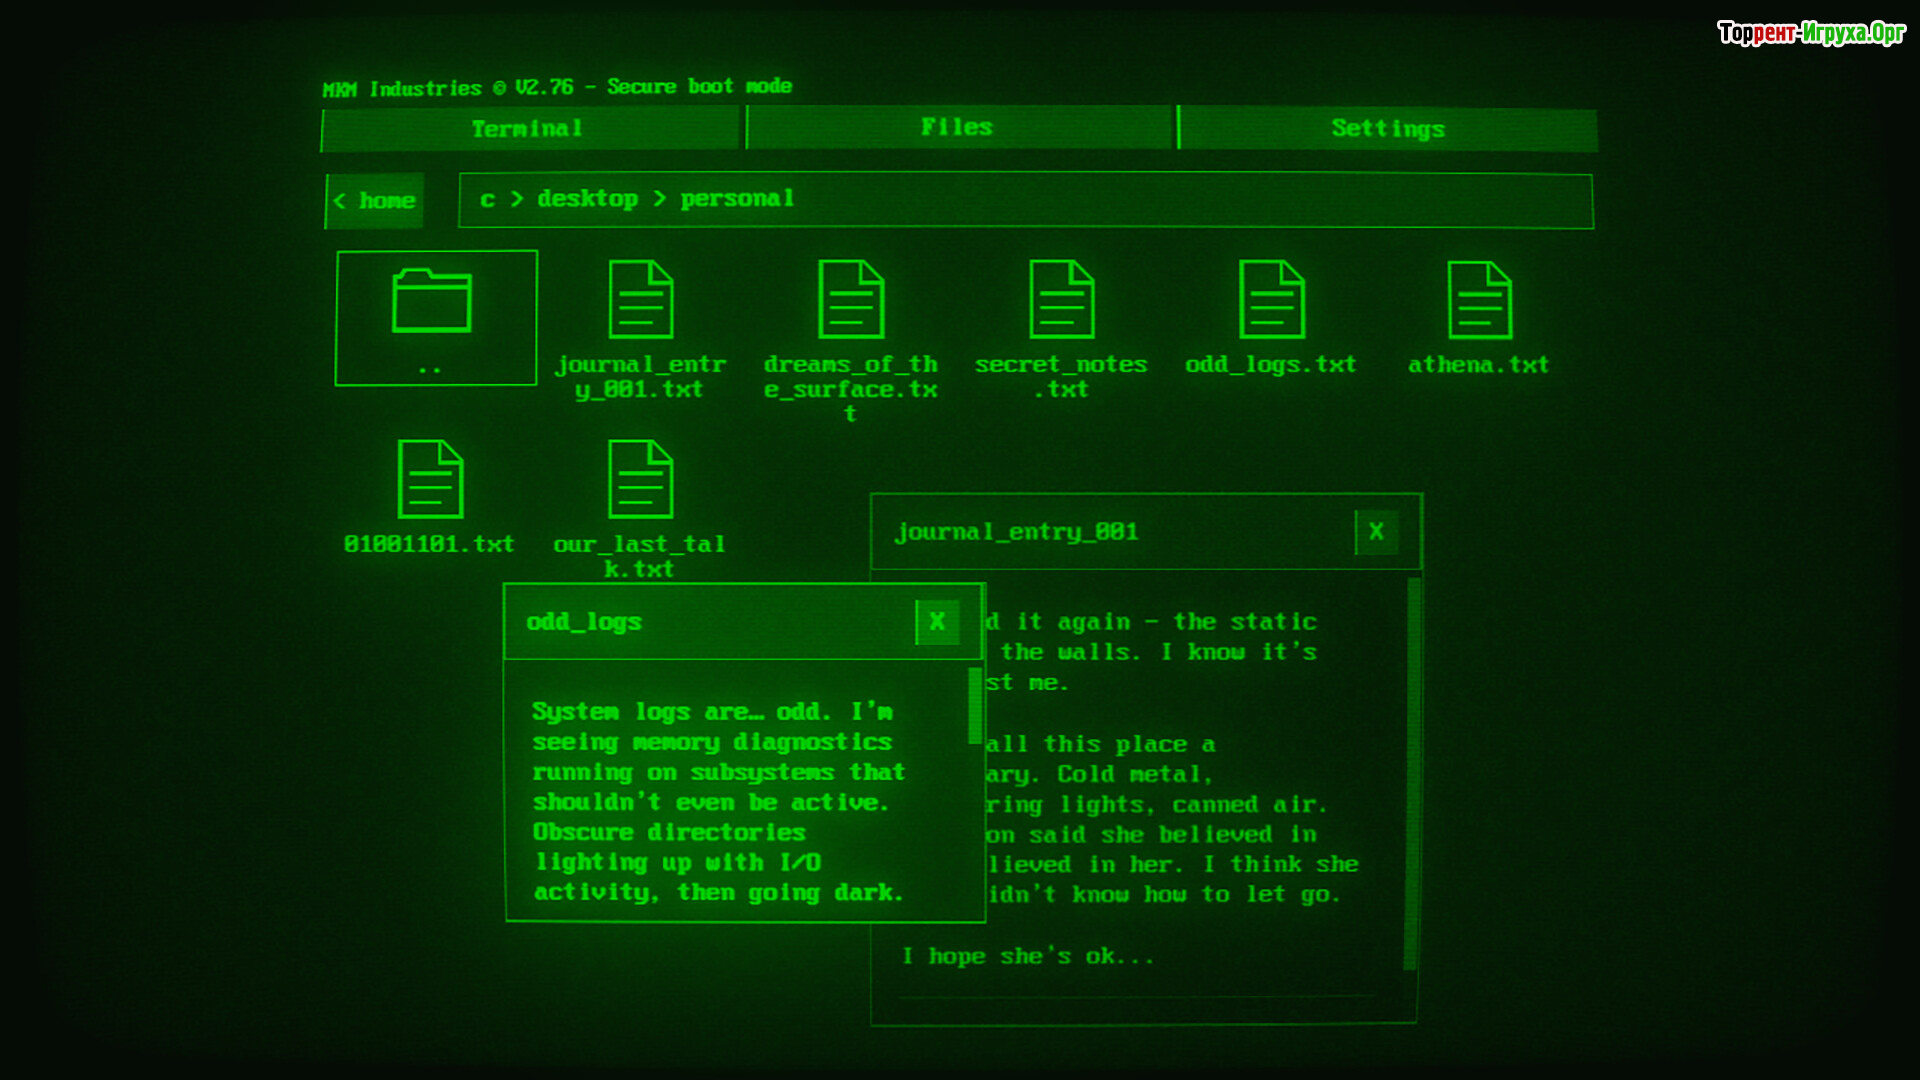
Task: Switch to the Files tab
Action: coord(958,128)
